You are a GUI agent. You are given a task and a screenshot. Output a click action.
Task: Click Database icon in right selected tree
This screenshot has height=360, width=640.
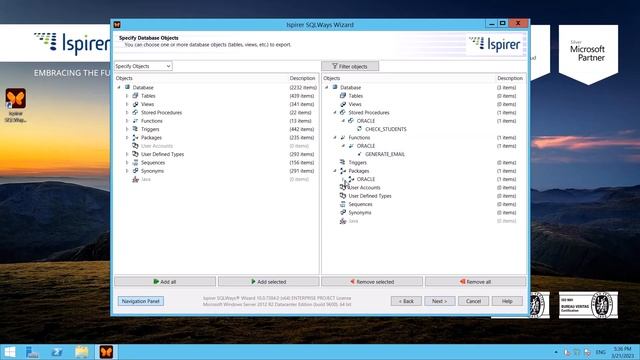[335, 87]
